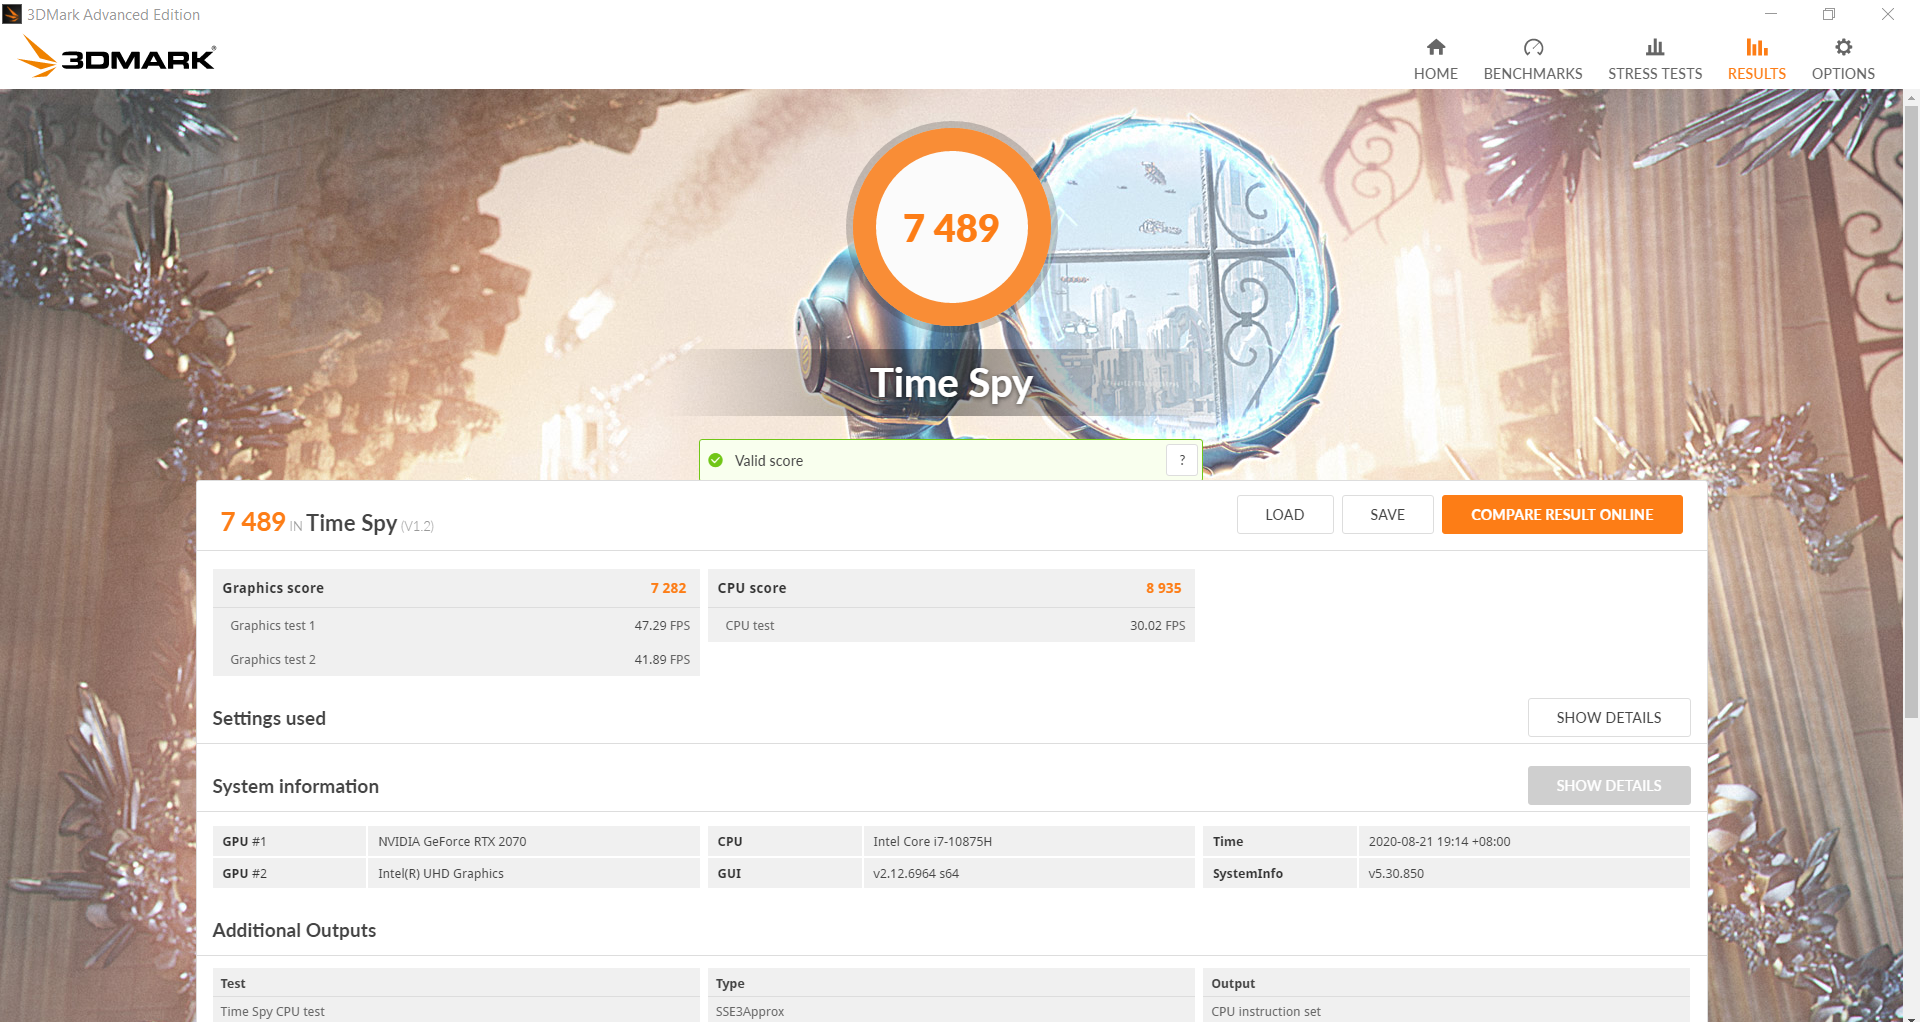
Task: Click 41.89 FPS value
Action: click(662, 659)
